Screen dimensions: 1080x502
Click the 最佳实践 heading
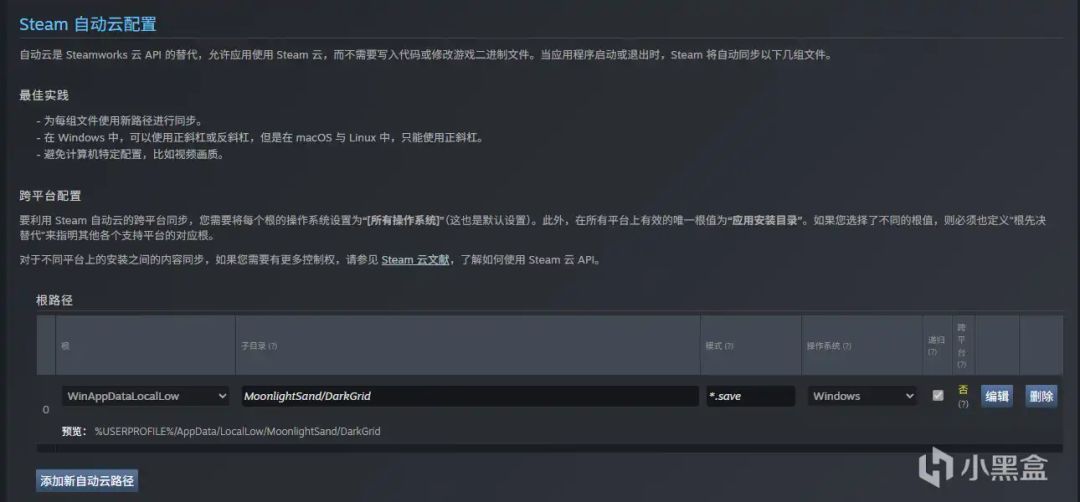pos(44,95)
